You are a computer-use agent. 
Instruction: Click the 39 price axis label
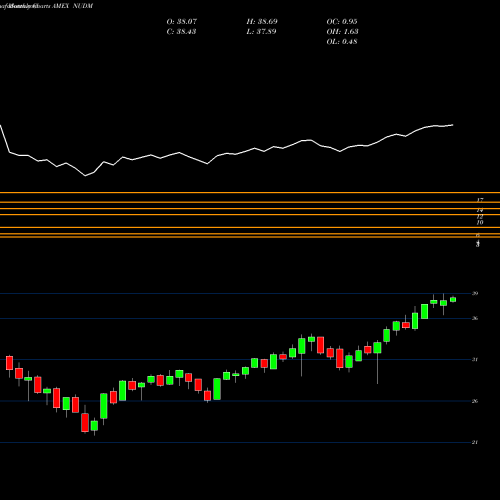coord(475,293)
